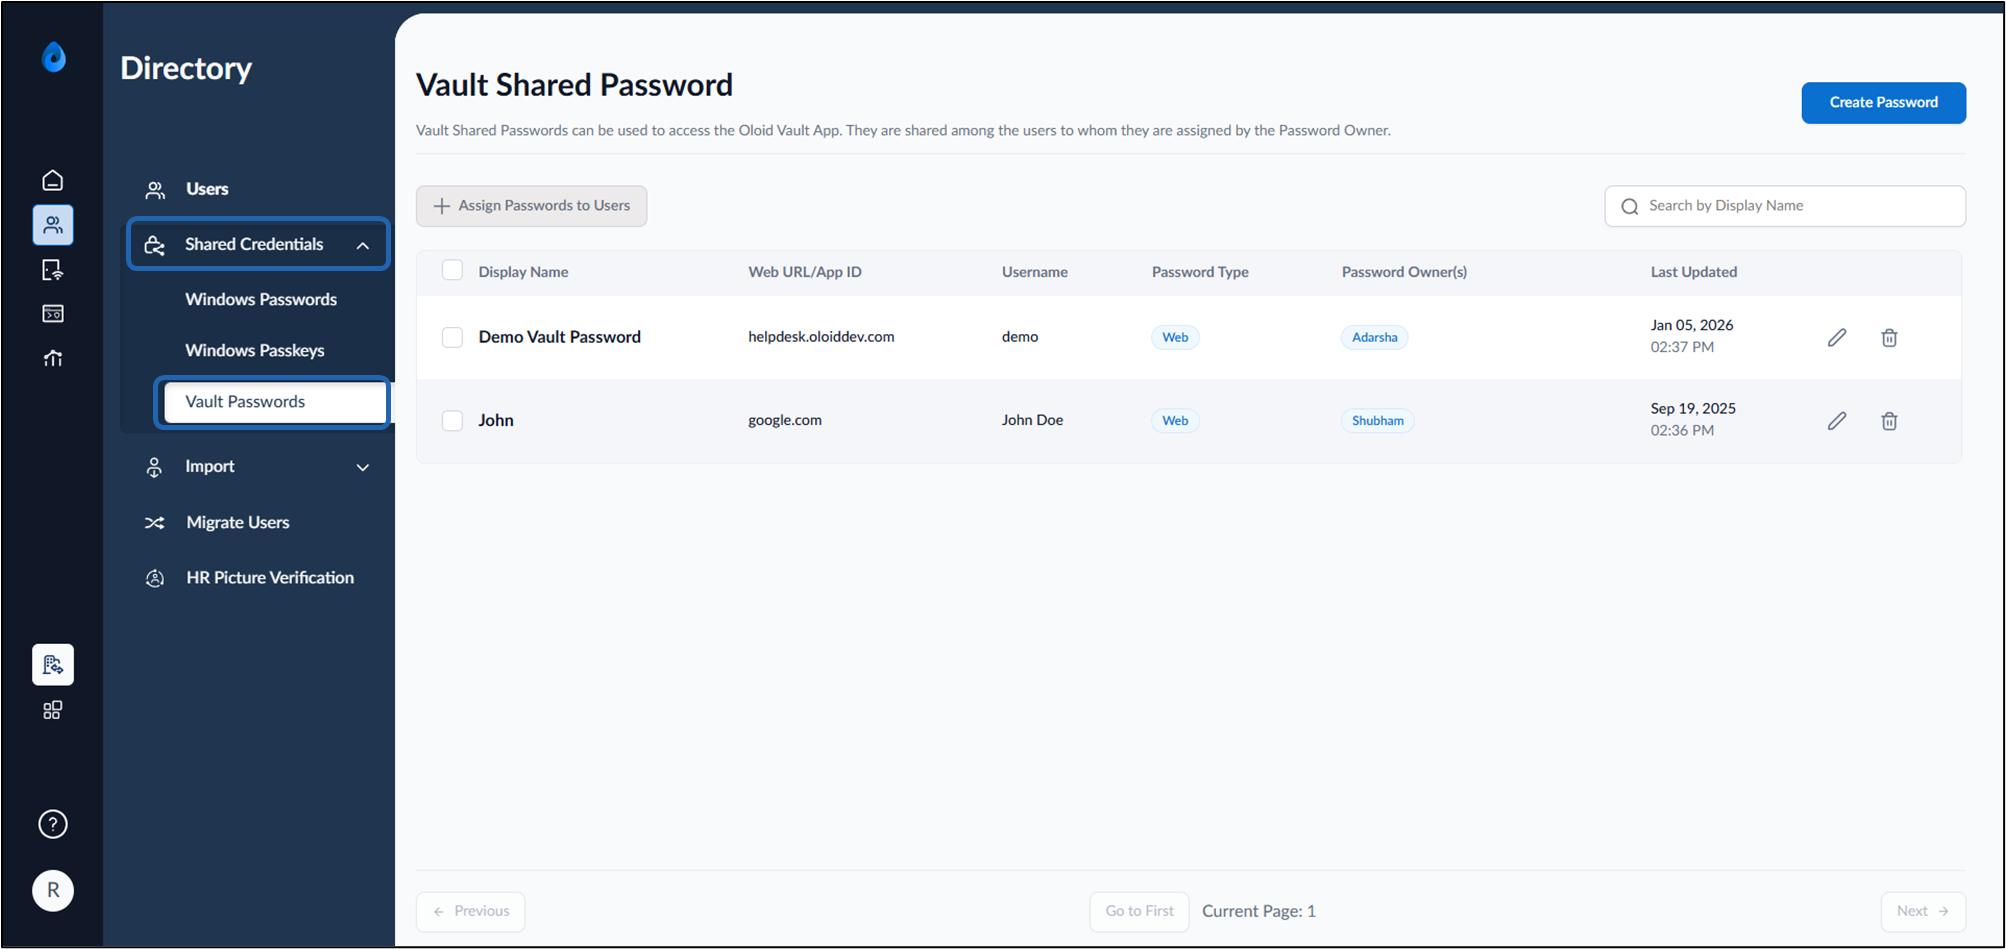Click the John Doe username cell
This screenshot has width=2006, height=949.
(x=1032, y=420)
